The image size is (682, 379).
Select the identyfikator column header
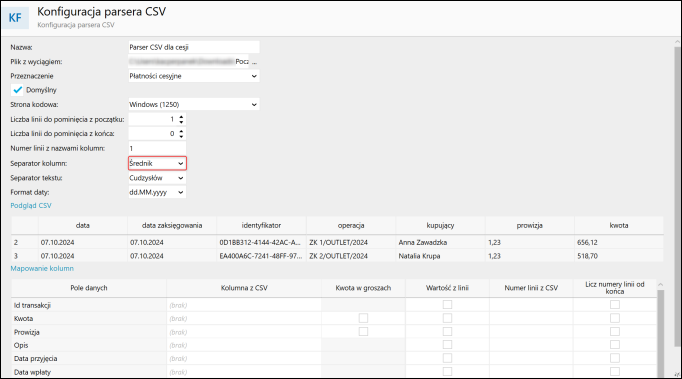pyautogui.click(x=261, y=225)
